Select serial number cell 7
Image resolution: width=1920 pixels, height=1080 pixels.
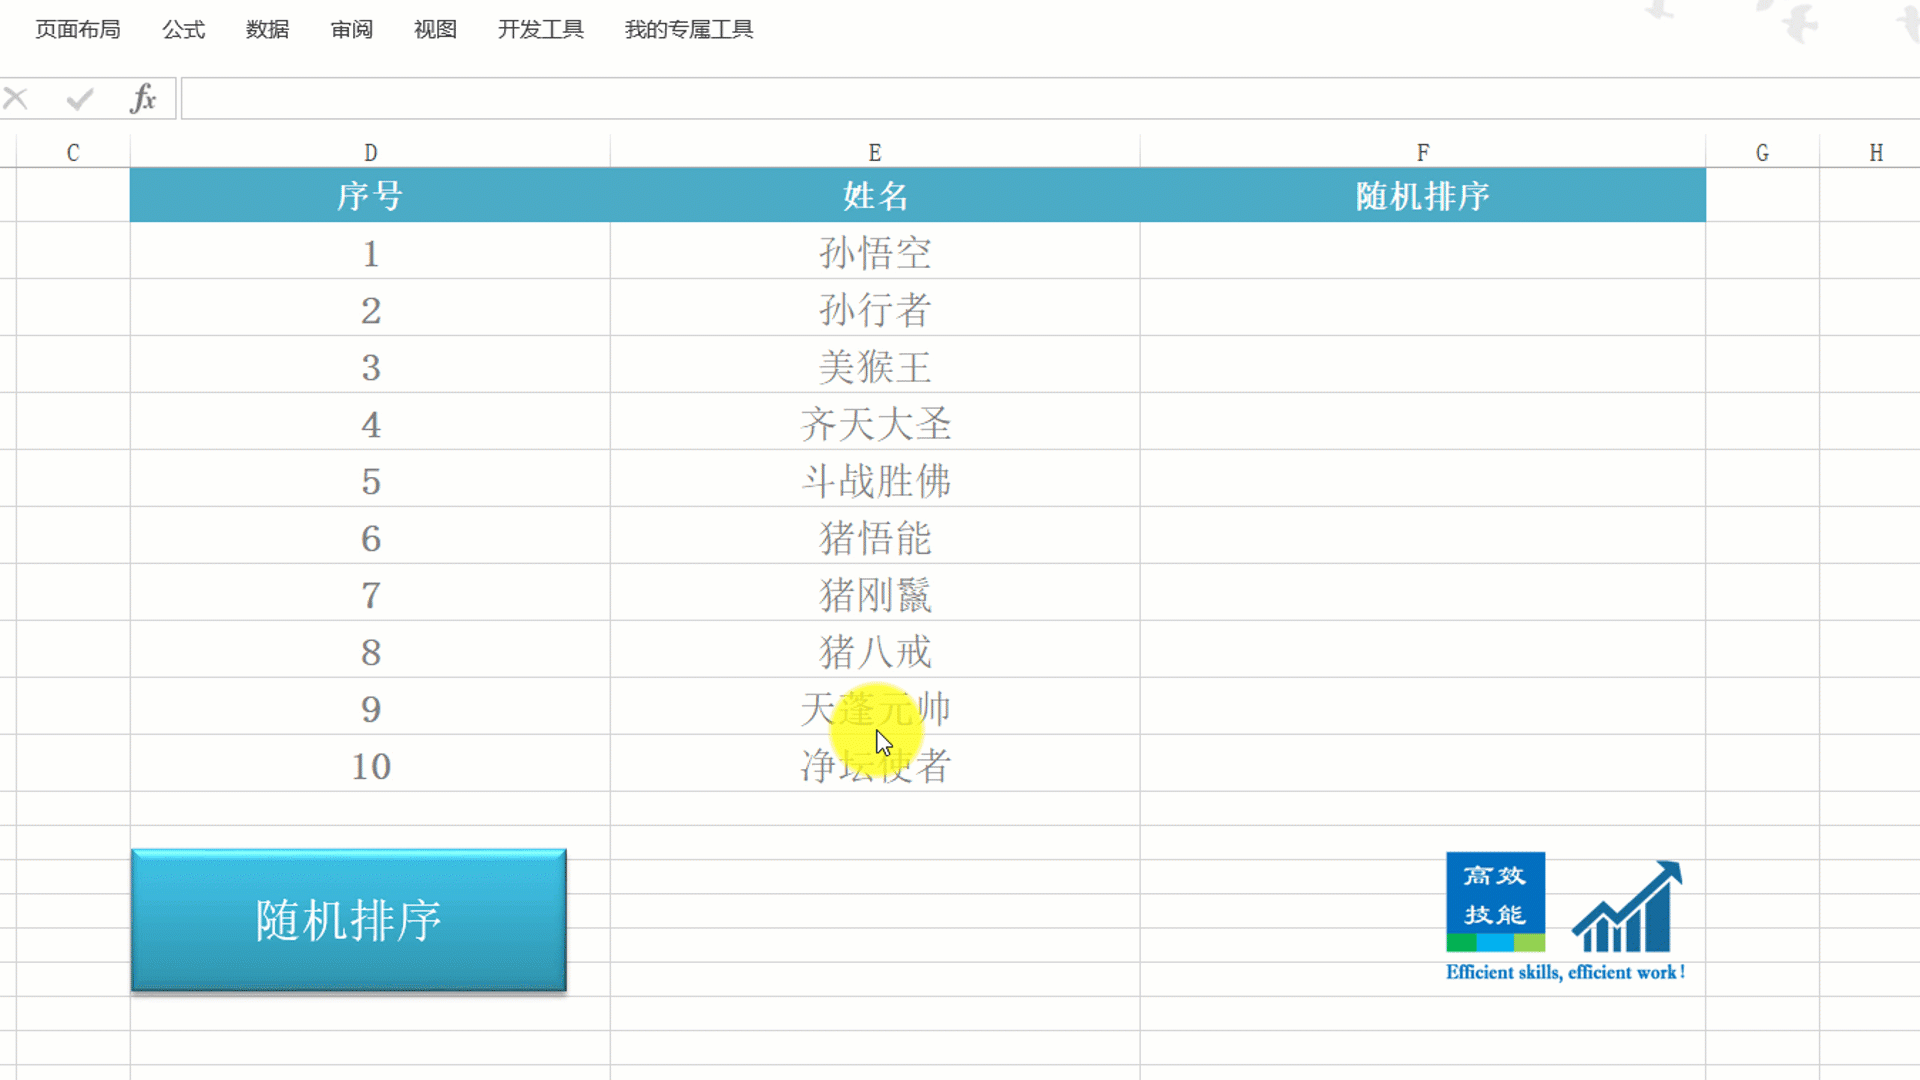pyautogui.click(x=370, y=594)
